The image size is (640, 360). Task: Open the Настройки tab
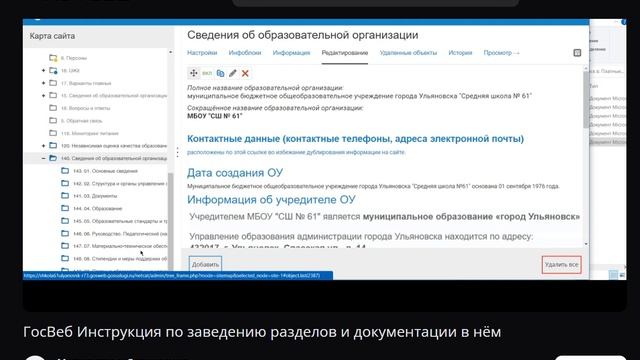[x=202, y=53]
